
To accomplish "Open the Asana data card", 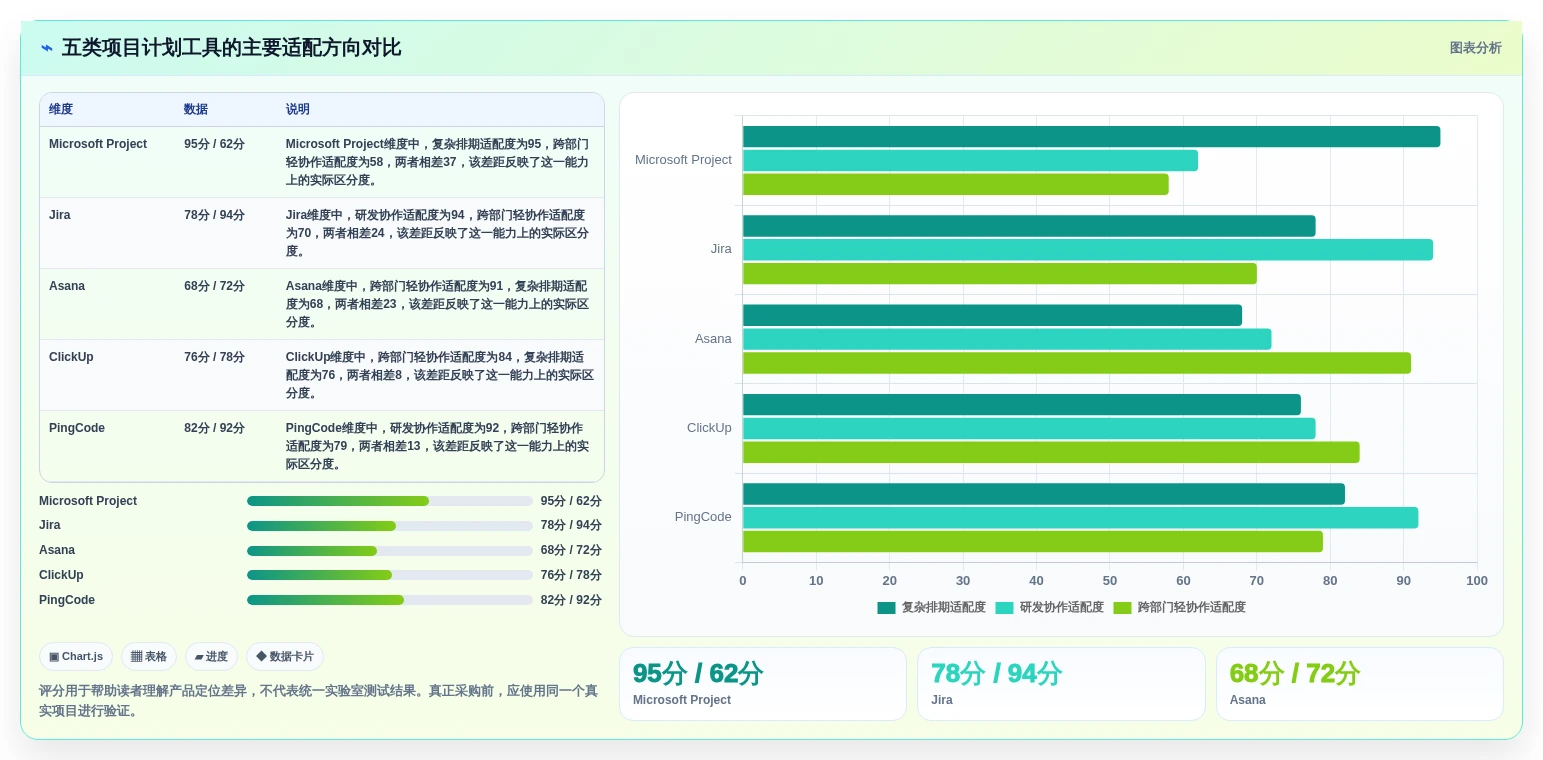I will 1360,684.
